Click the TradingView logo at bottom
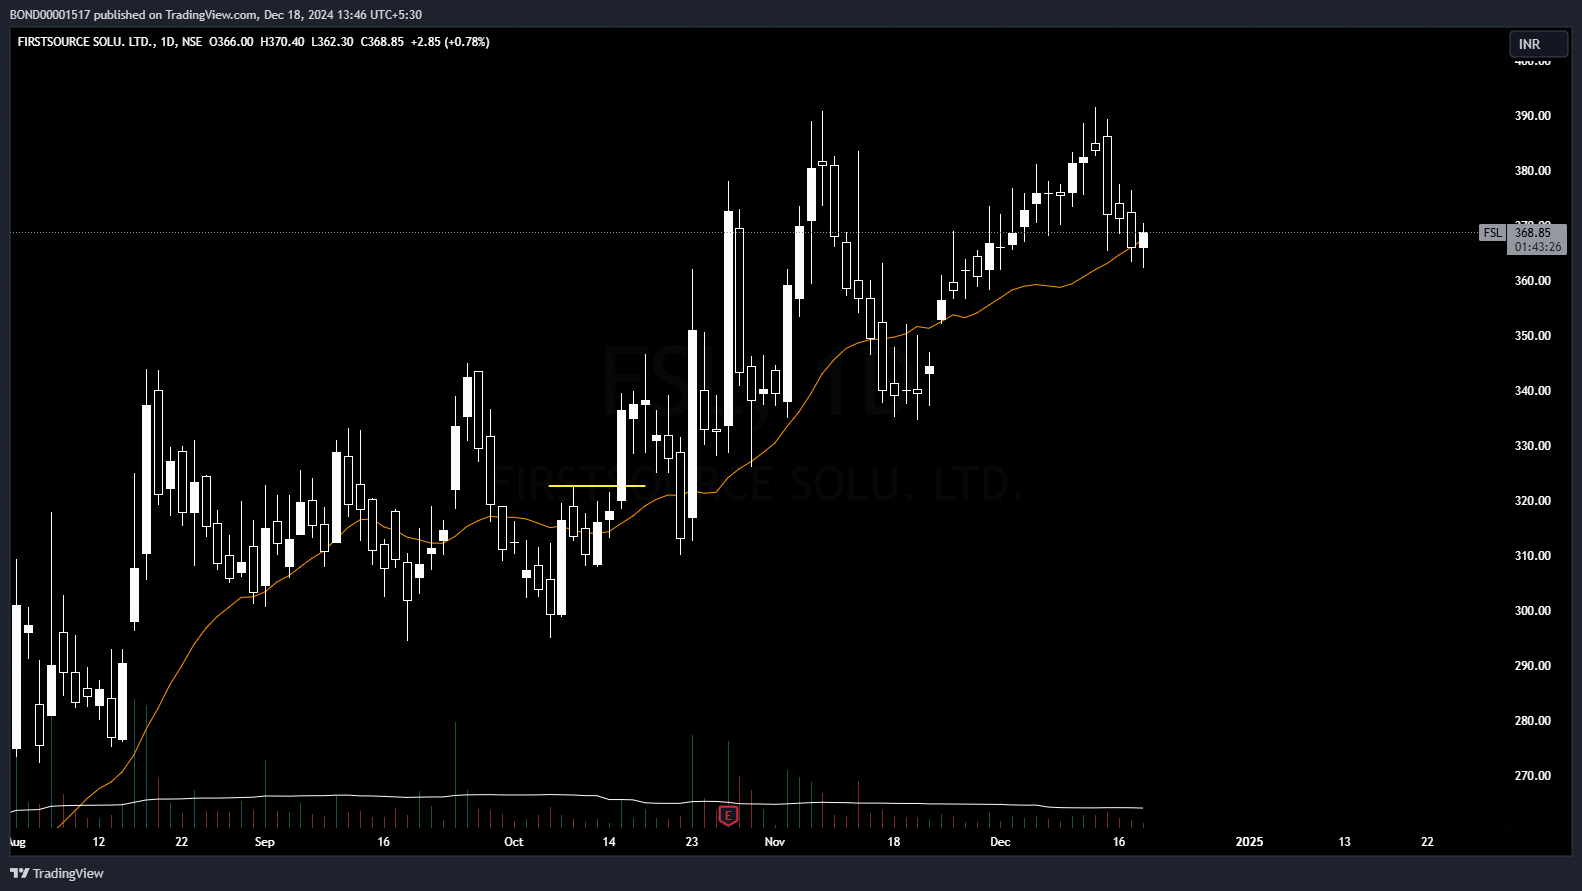This screenshot has width=1582, height=891. pyautogui.click(x=57, y=873)
